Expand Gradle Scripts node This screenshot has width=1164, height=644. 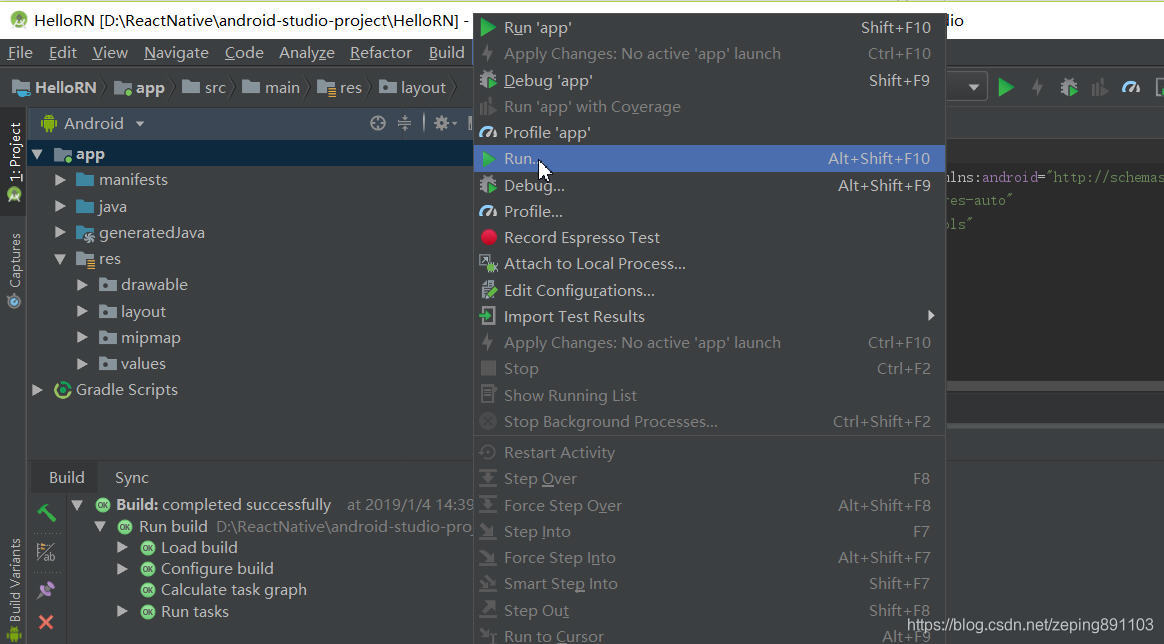[x=36, y=390]
